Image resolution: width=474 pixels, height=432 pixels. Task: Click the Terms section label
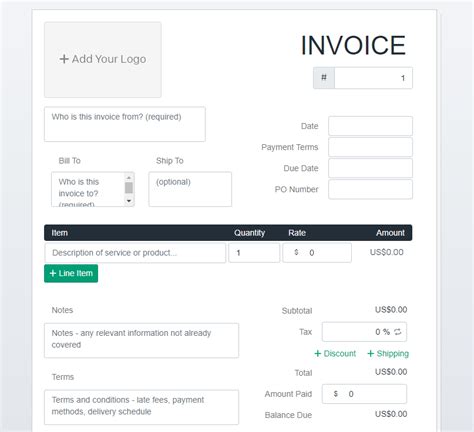63,377
